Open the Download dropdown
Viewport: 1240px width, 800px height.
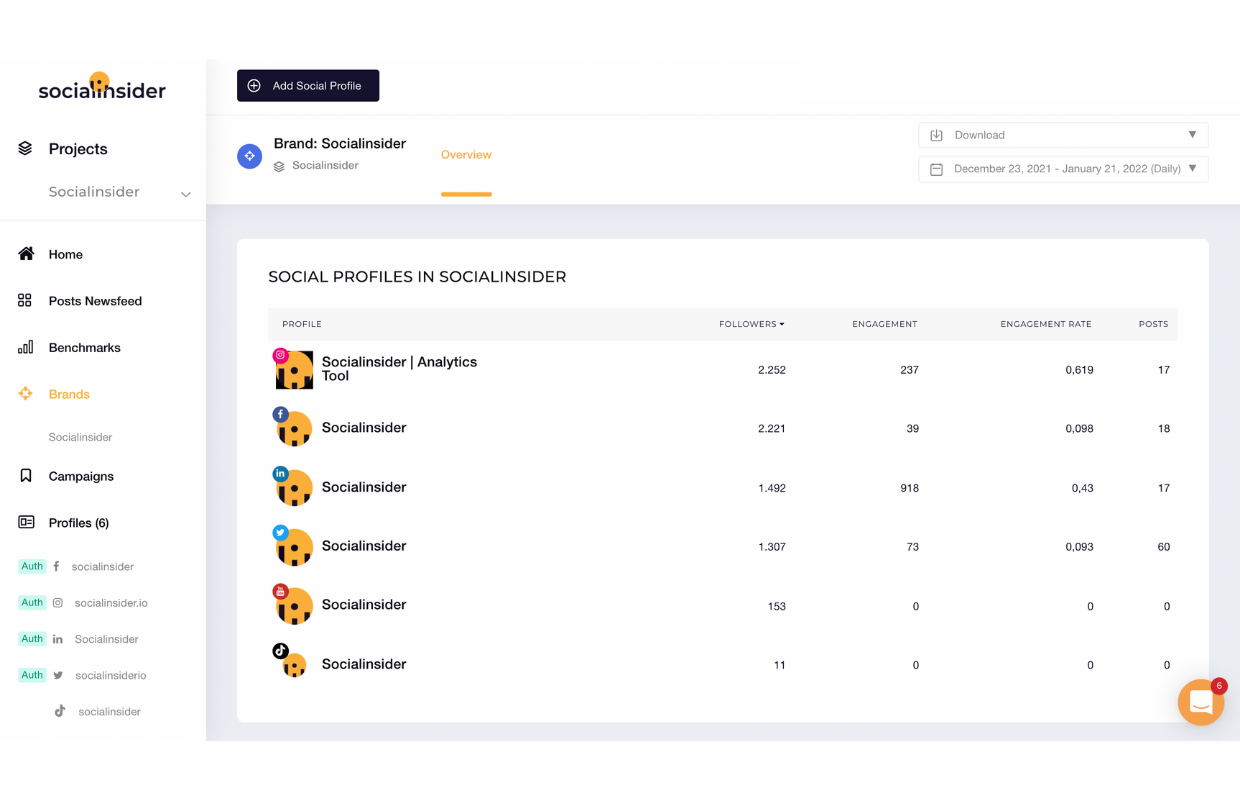[x=1063, y=135]
